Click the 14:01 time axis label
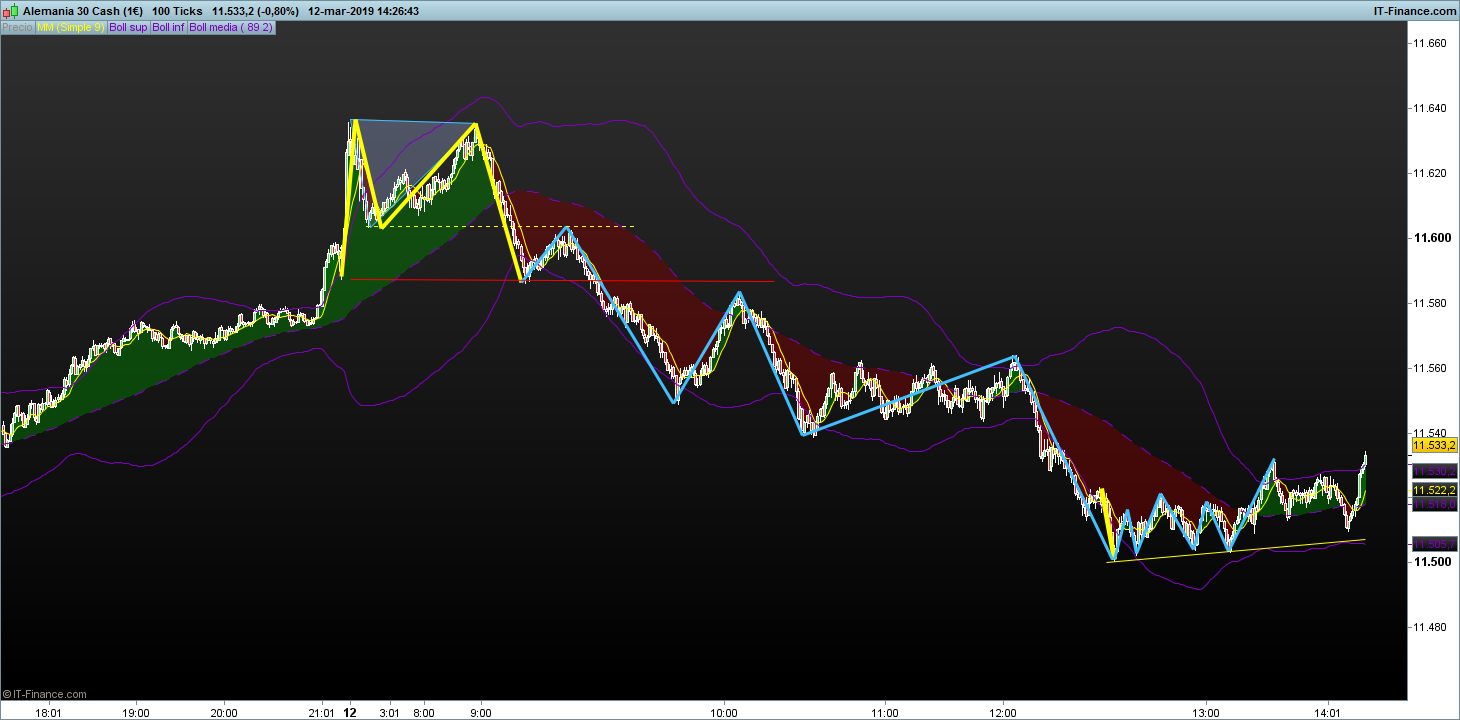Image resolution: width=1460 pixels, height=720 pixels. pyautogui.click(x=1328, y=713)
